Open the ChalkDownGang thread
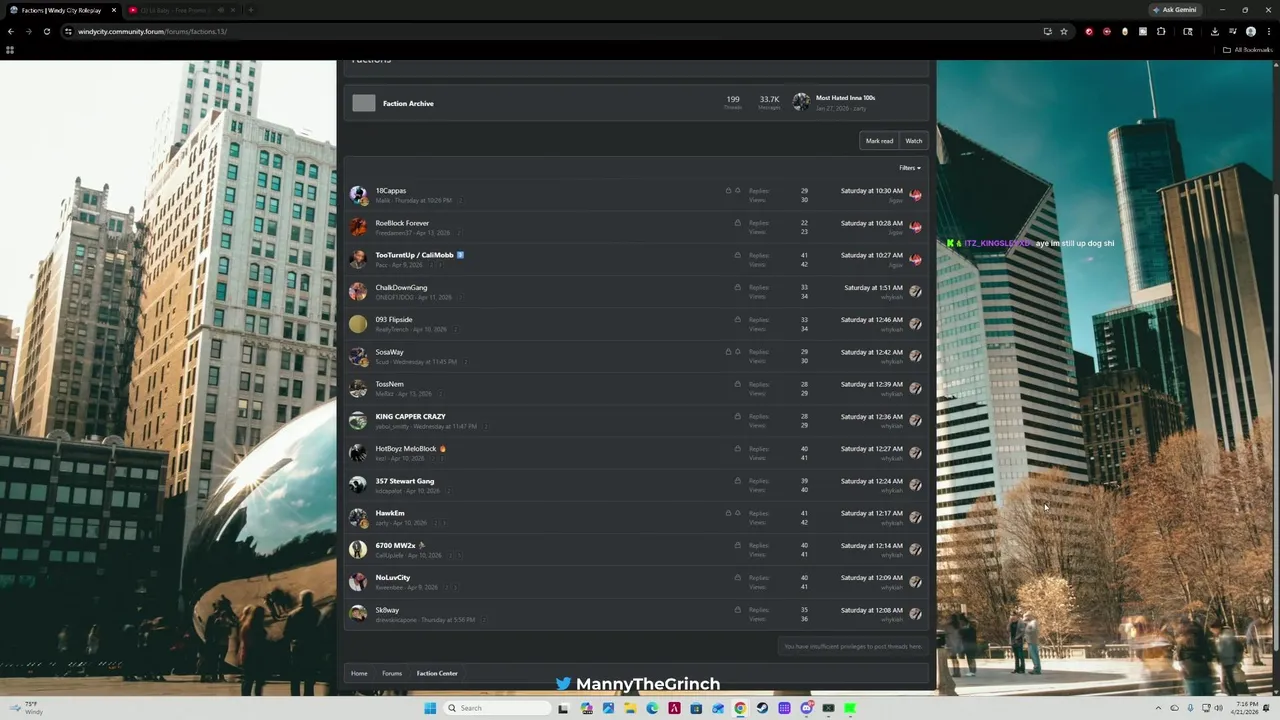 point(401,287)
